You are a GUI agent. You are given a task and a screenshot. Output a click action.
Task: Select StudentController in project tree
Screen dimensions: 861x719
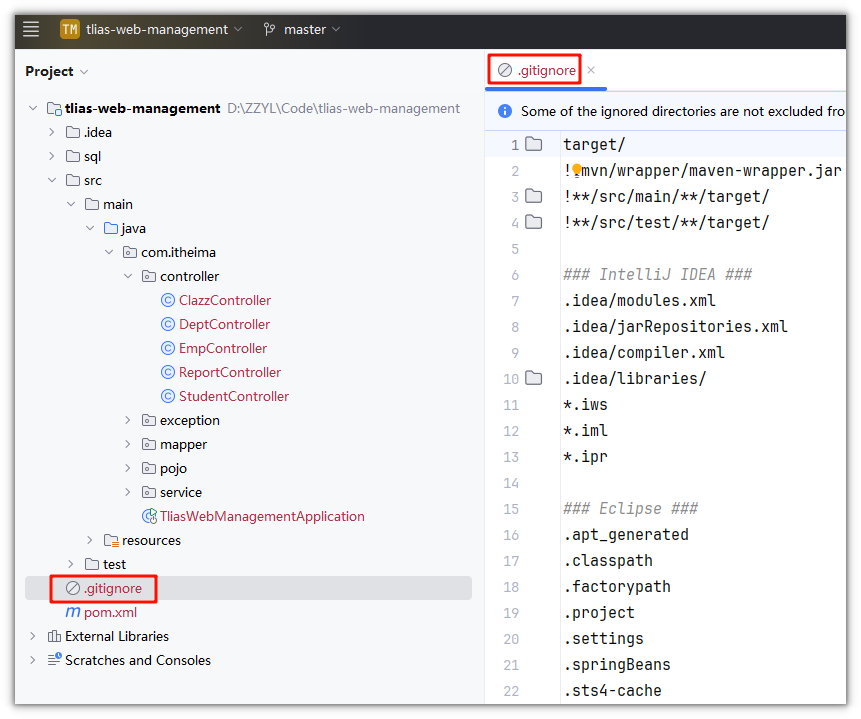[234, 397]
